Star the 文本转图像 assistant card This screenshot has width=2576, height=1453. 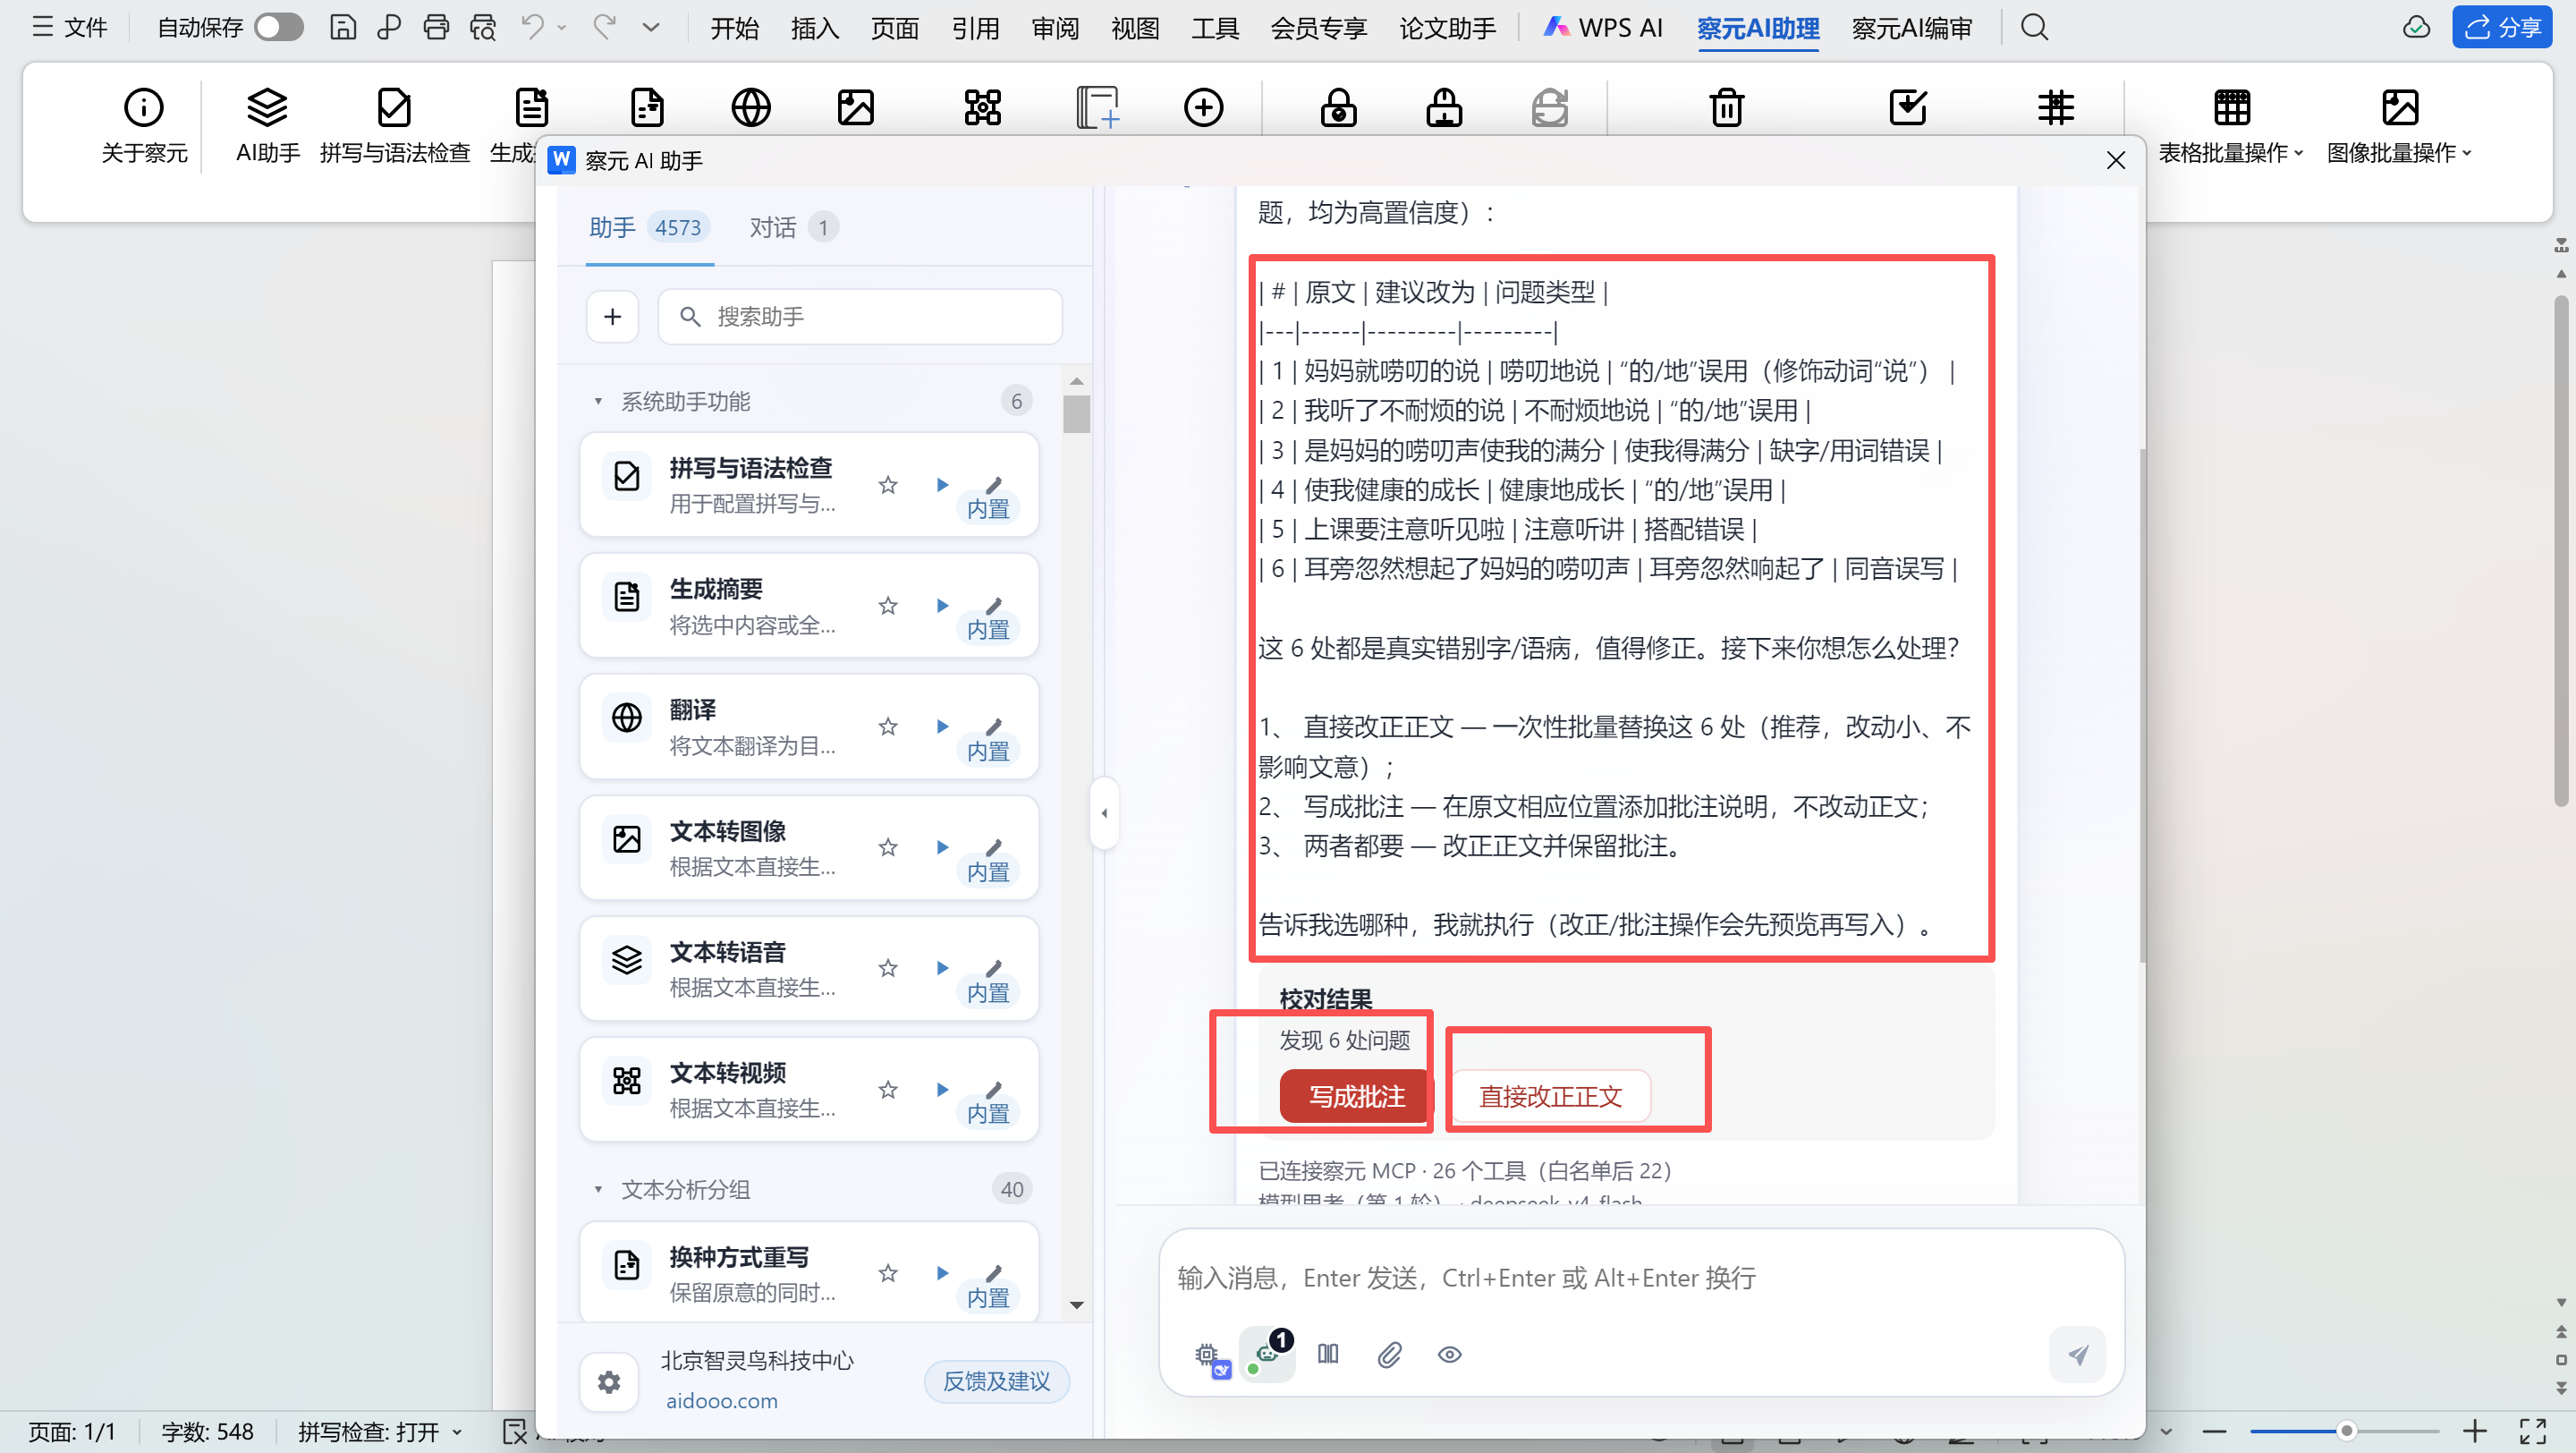(888, 848)
